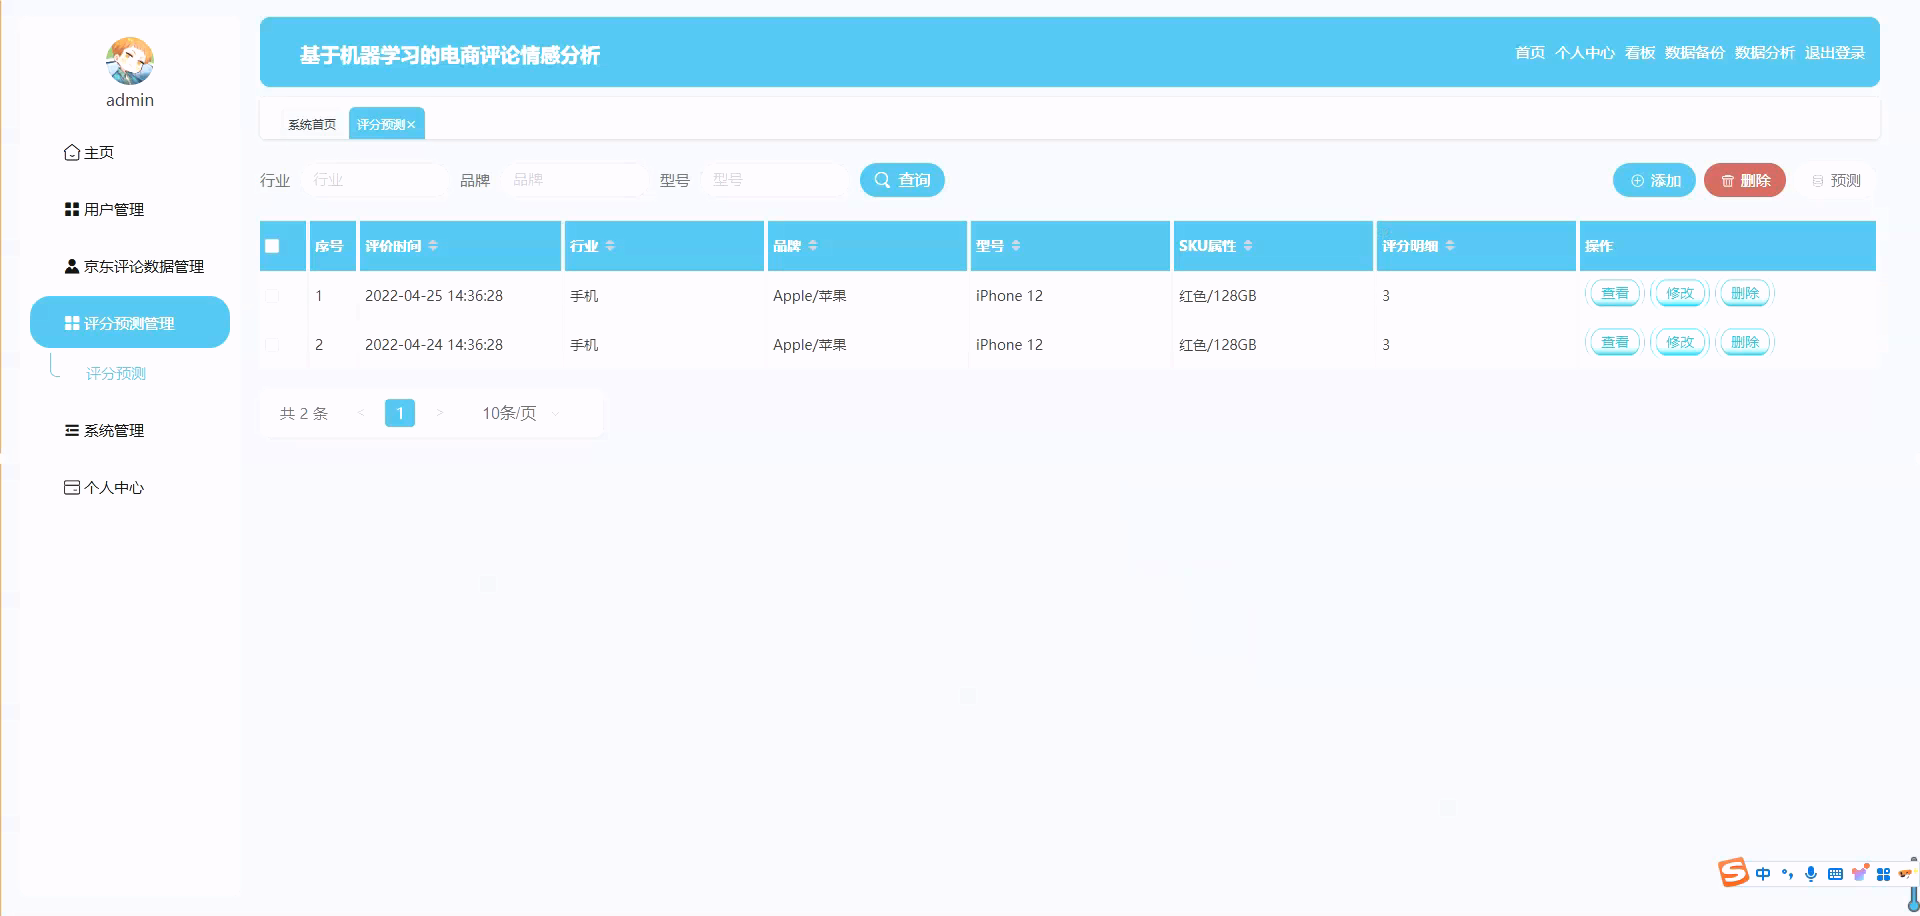Switch to the 系统首页 tab
1920x916 pixels.
tap(312, 124)
